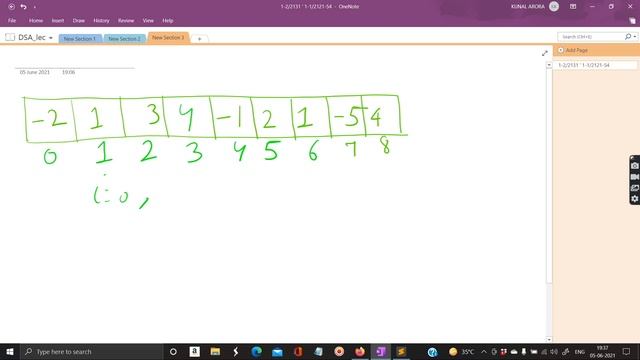This screenshot has width=640, height=360.
Task: Open the History ribbon tab
Action: (x=101, y=20)
